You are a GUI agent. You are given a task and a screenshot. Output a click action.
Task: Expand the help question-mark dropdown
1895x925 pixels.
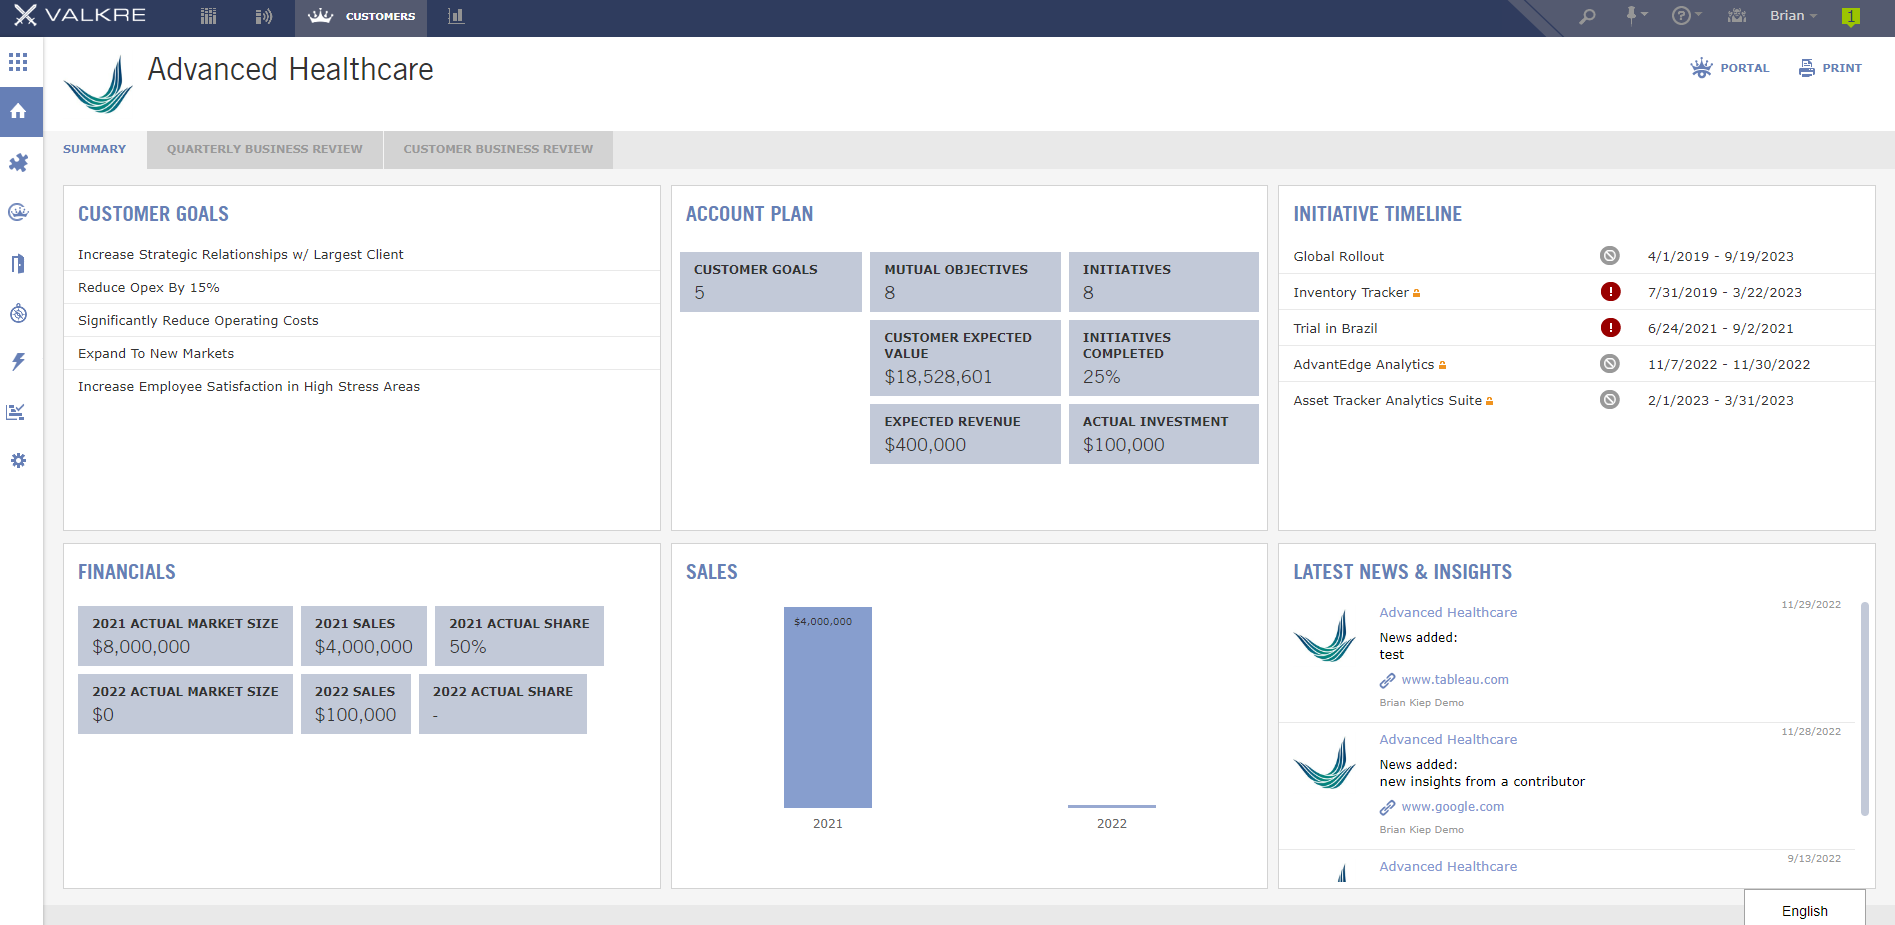pos(1686,15)
